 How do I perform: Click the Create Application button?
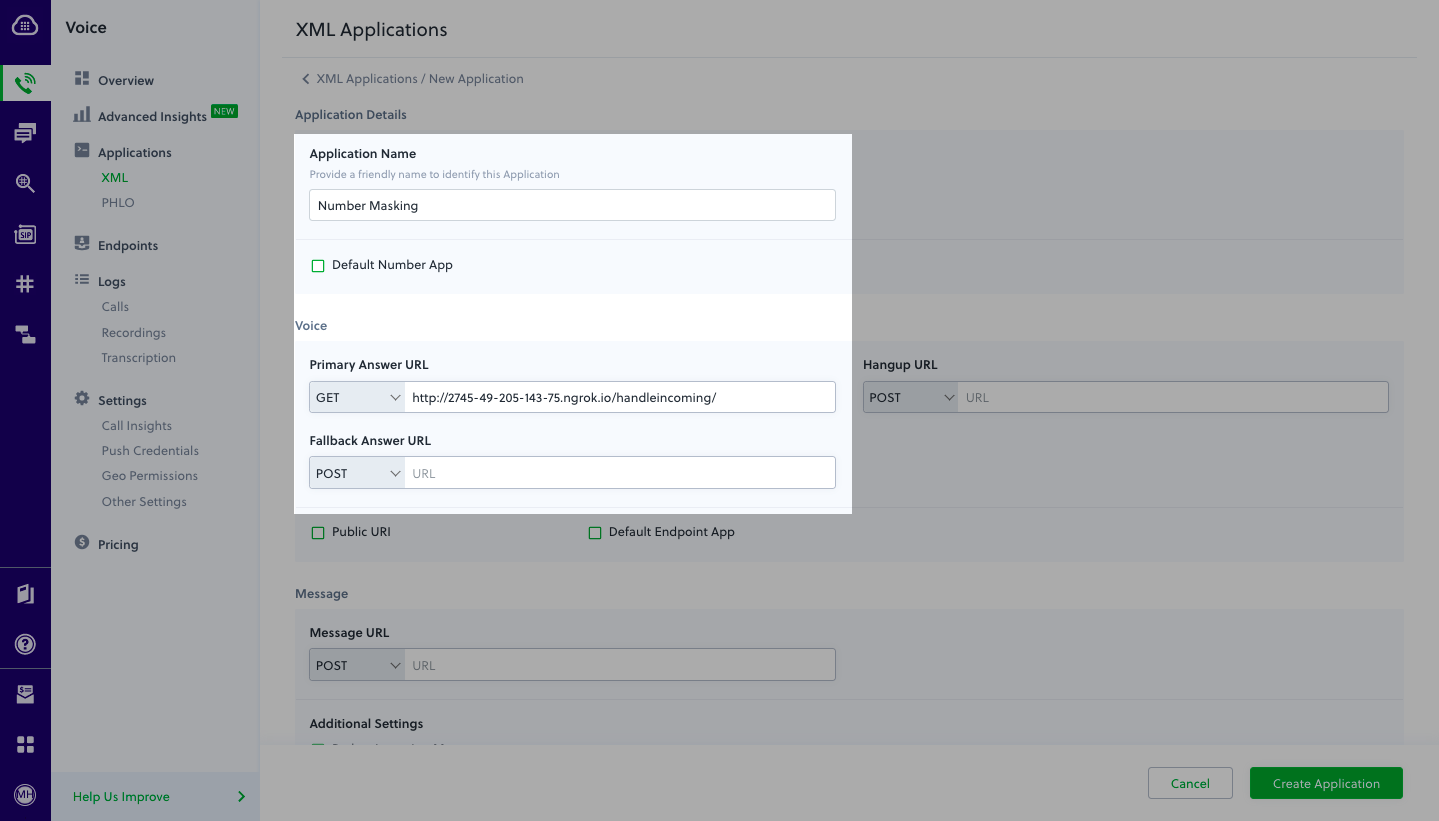tap(1325, 783)
